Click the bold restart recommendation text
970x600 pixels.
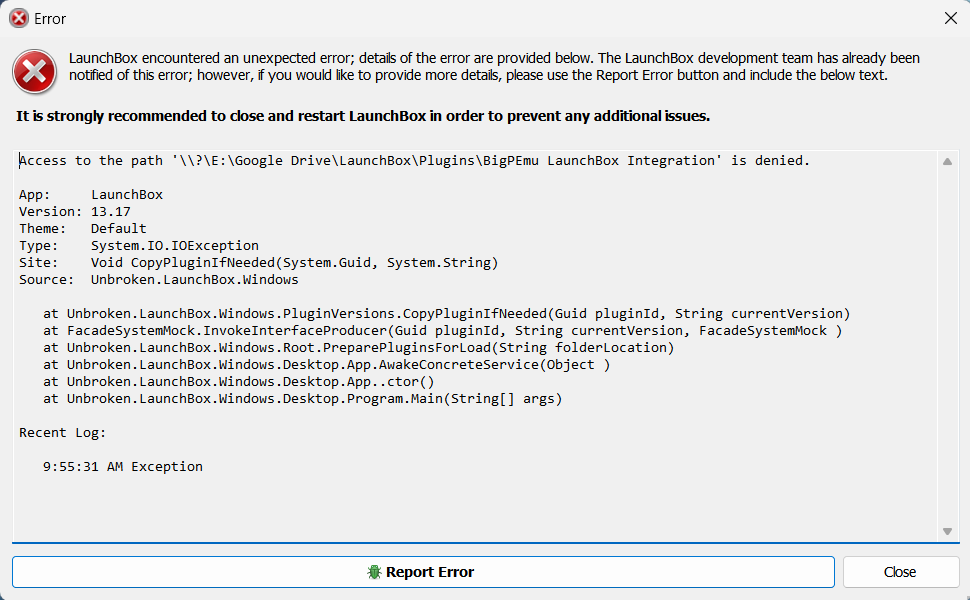coord(363,116)
